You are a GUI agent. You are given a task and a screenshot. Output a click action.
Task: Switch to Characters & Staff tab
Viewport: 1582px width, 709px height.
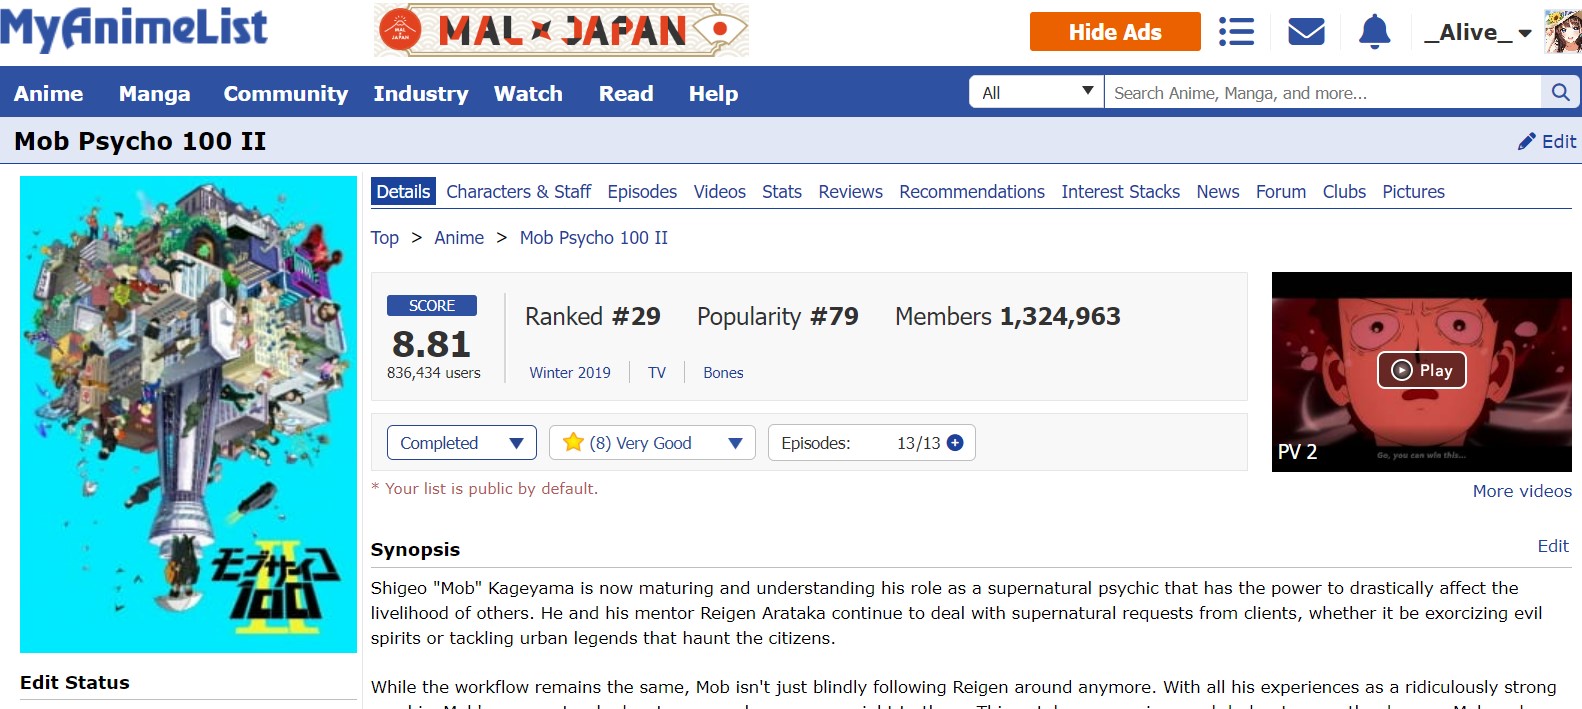tap(518, 191)
